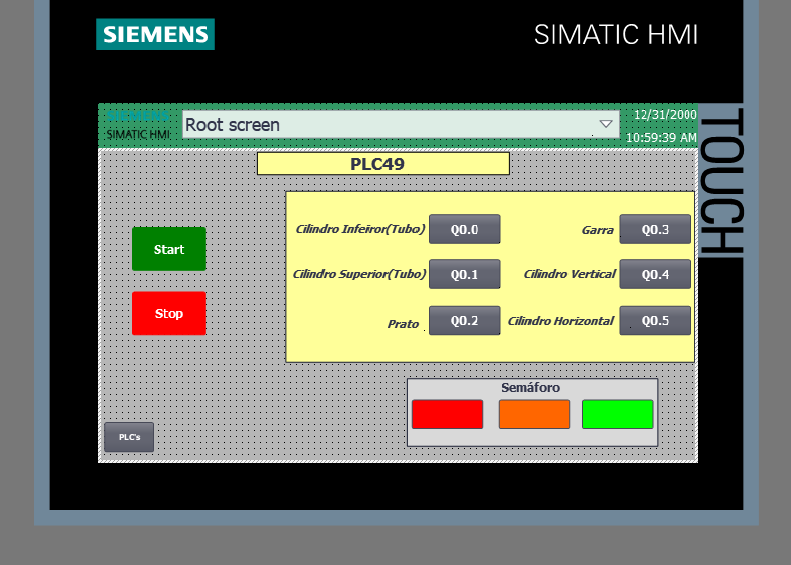Click the red Stop button
The image size is (791, 565).
point(169,313)
